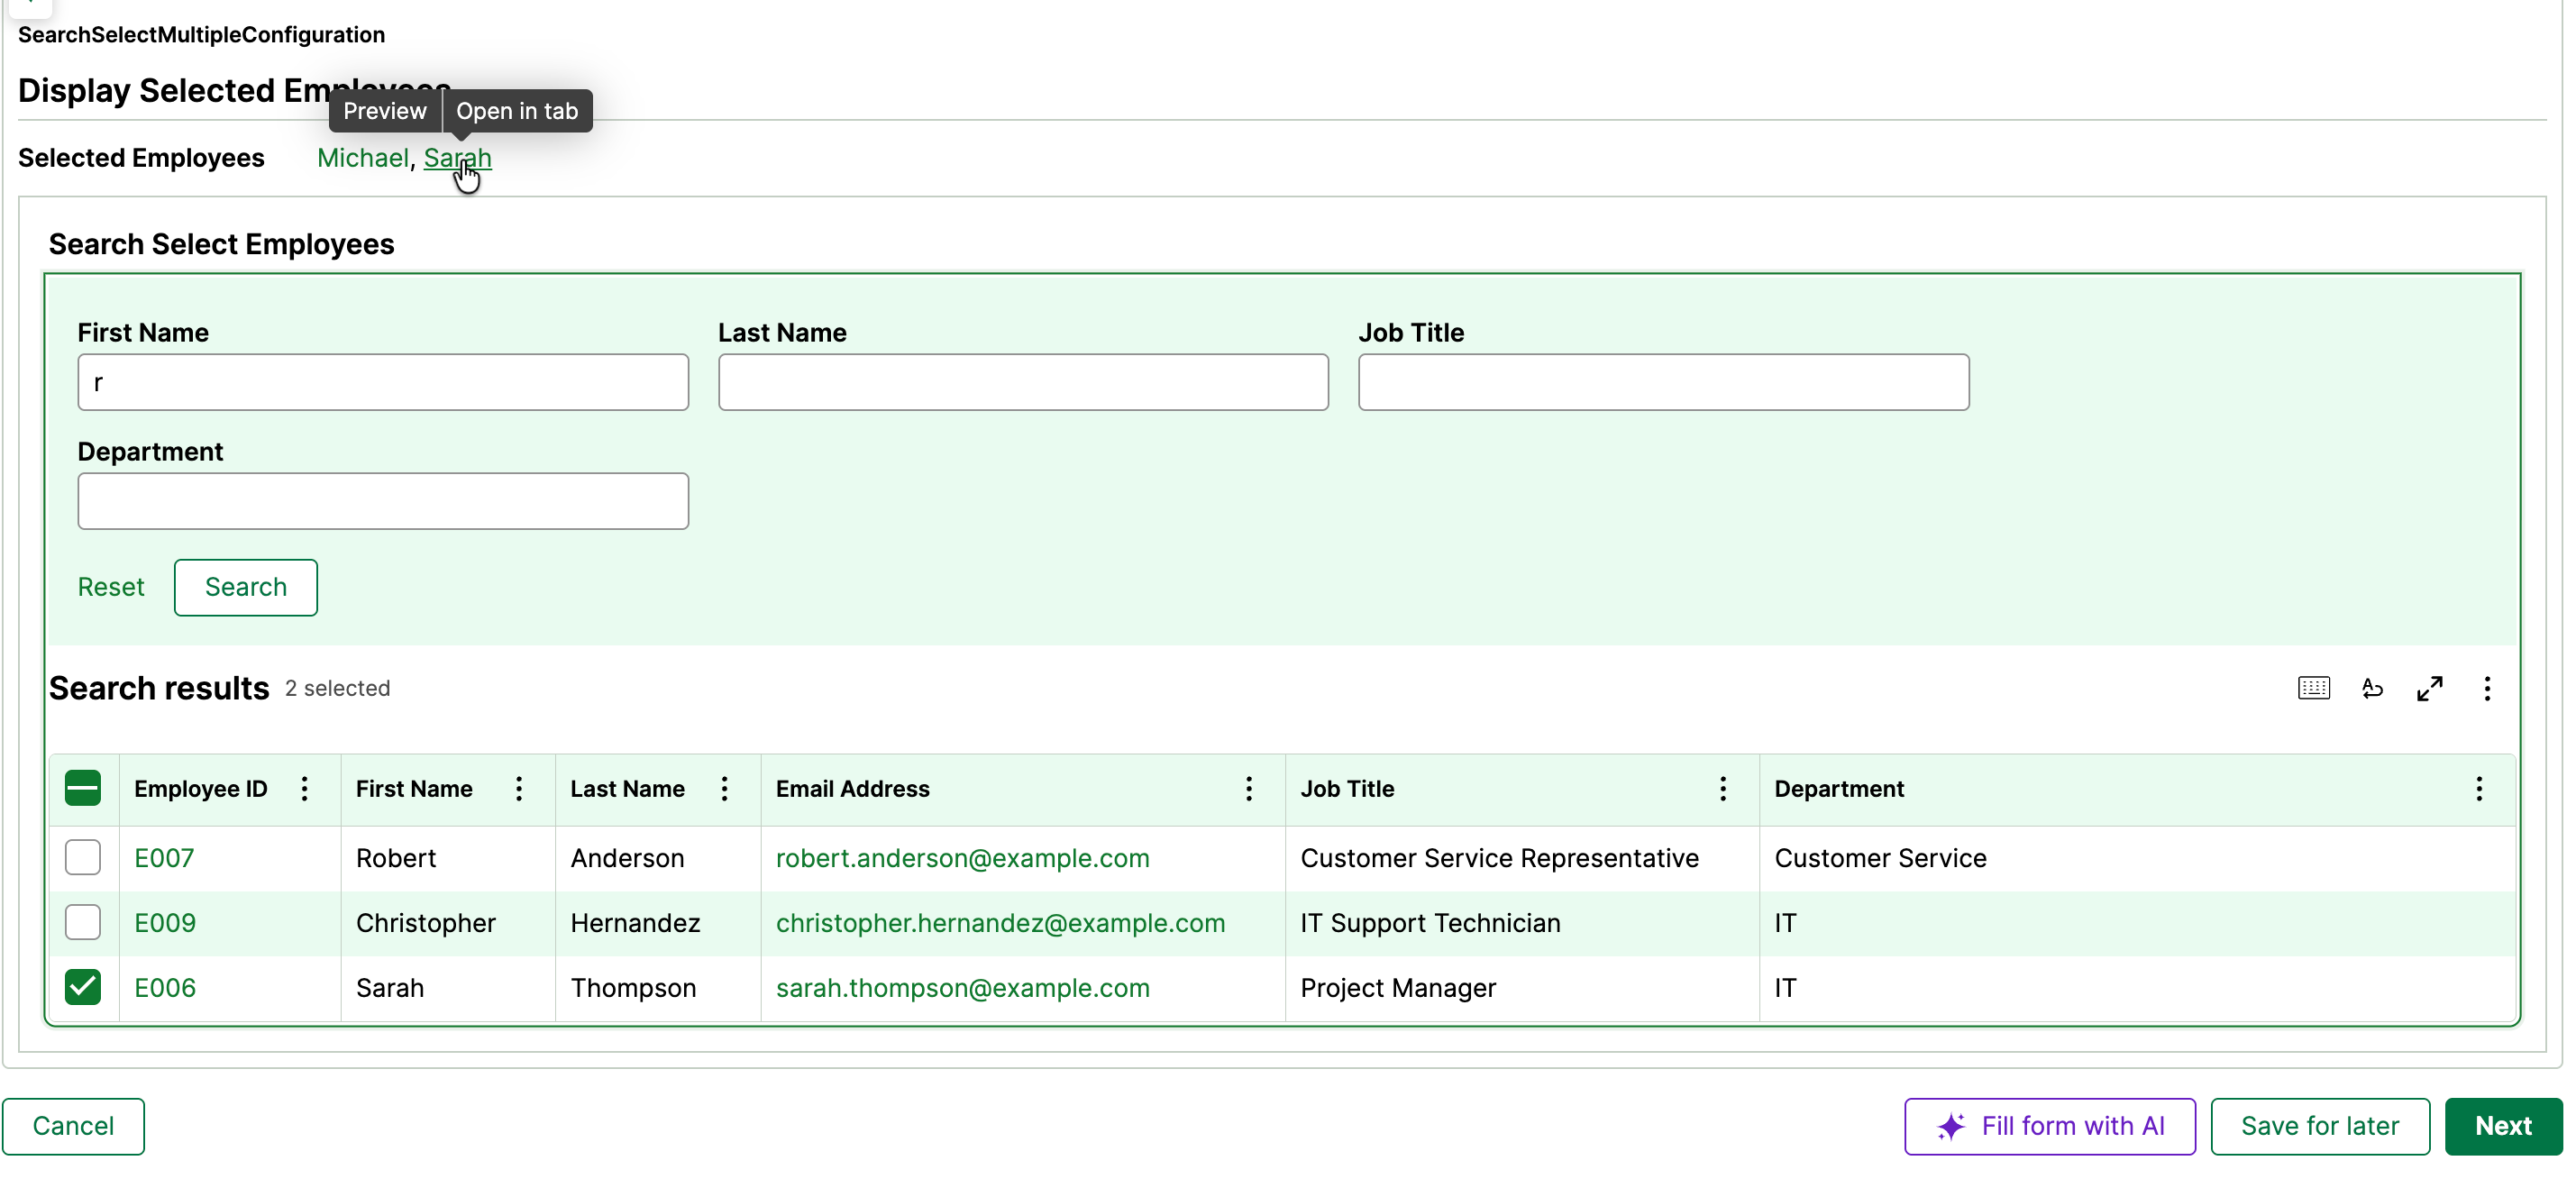Toggle the select-all header checkbox

(x=83, y=789)
